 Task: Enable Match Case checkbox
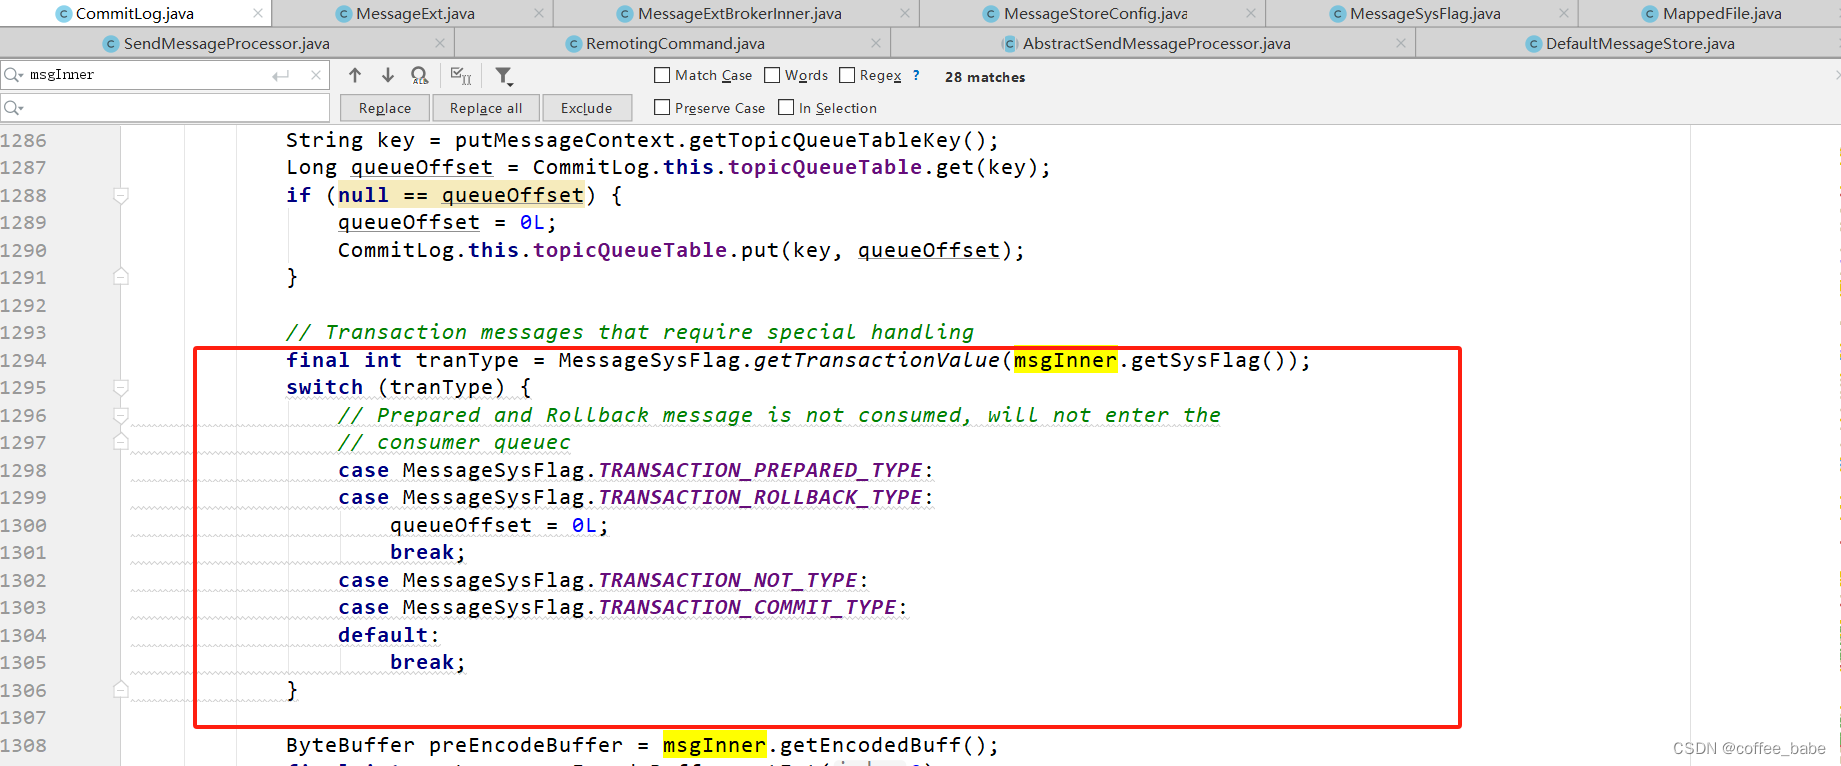pos(662,75)
